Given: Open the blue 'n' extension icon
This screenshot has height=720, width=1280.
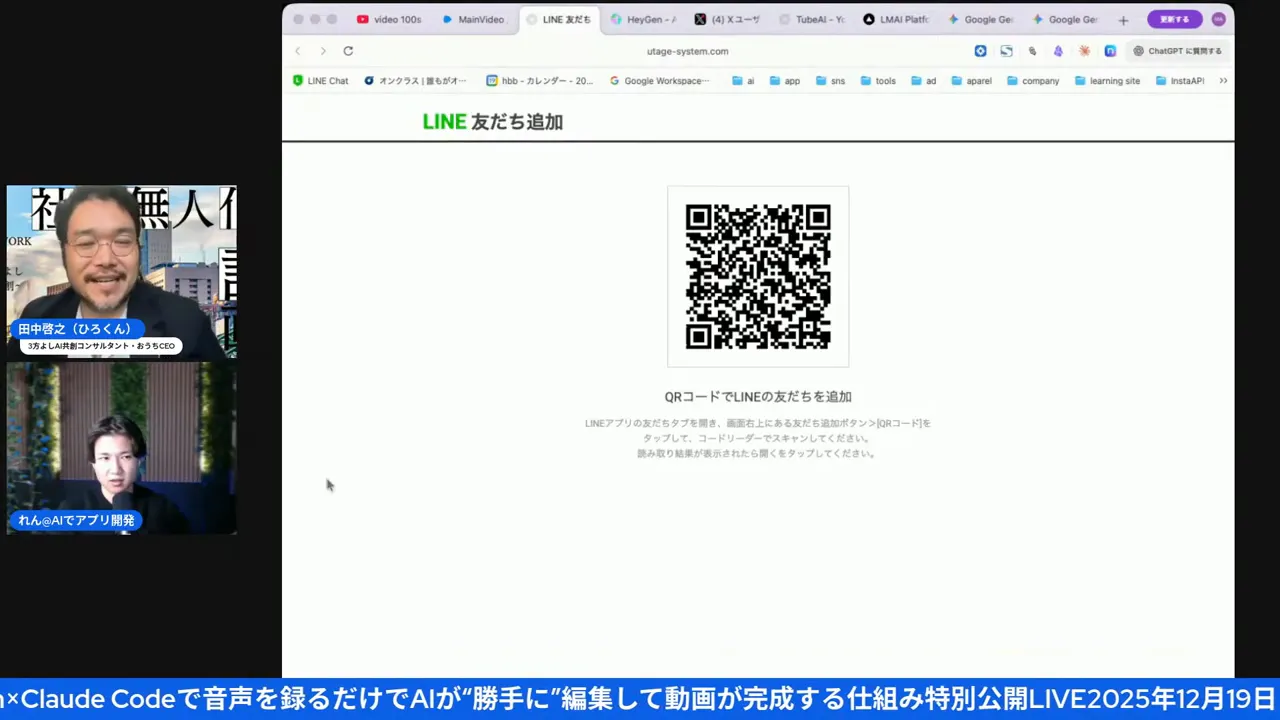Looking at the screenshot, I should (x=1110, y=51).
